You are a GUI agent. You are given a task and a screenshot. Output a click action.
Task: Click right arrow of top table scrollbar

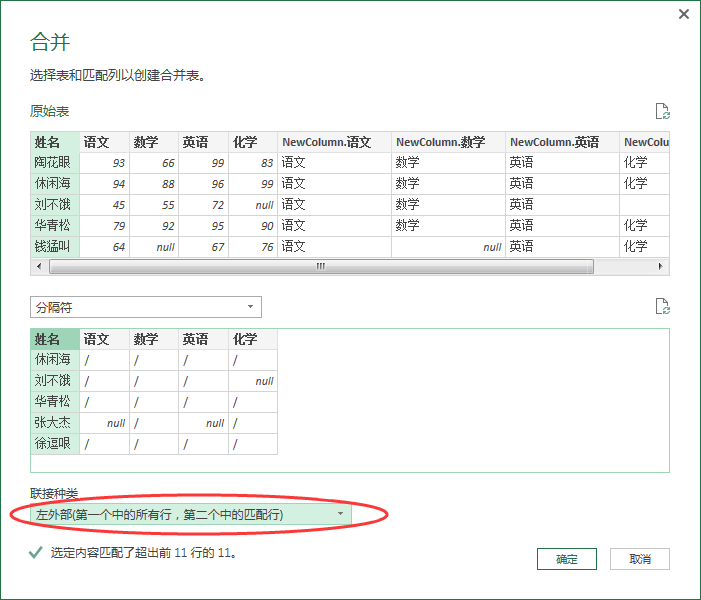pyautogui.click(x=660, y=266)
